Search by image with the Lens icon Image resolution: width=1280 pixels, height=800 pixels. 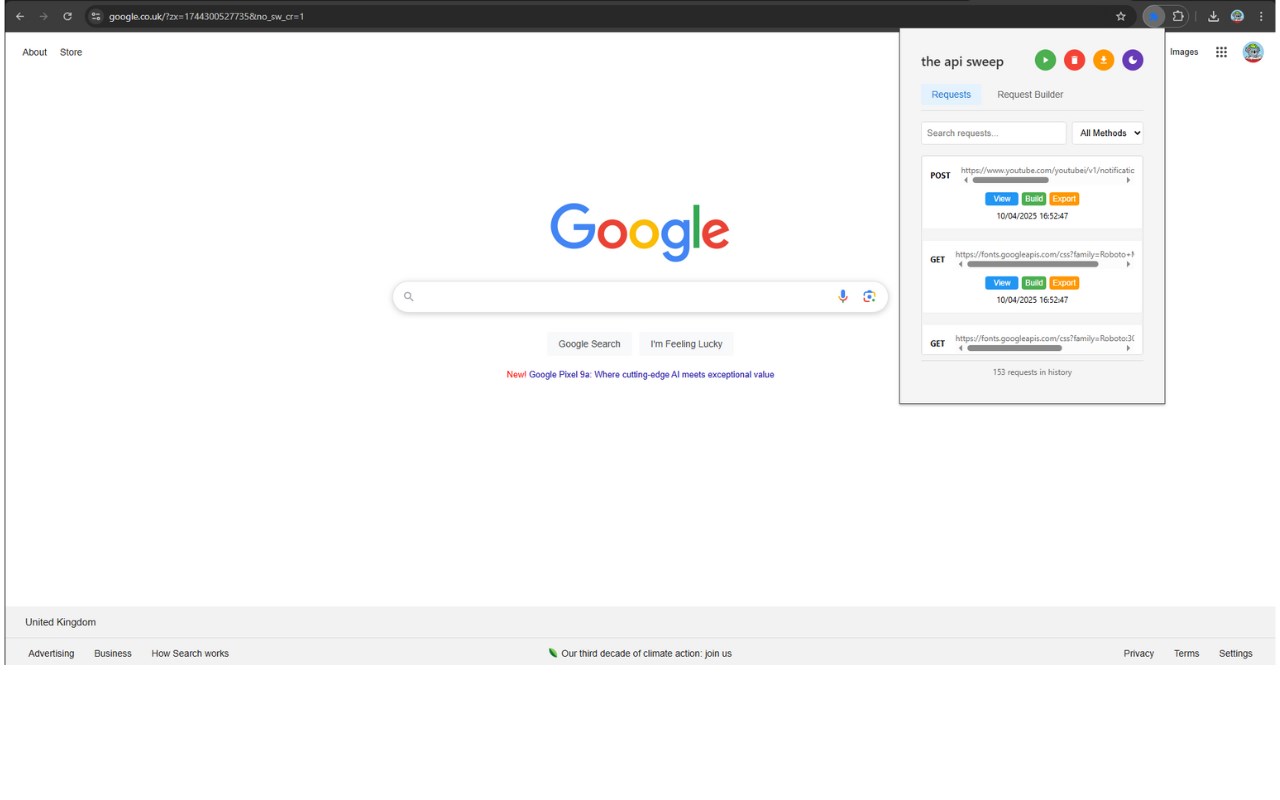tap(869, 296)
